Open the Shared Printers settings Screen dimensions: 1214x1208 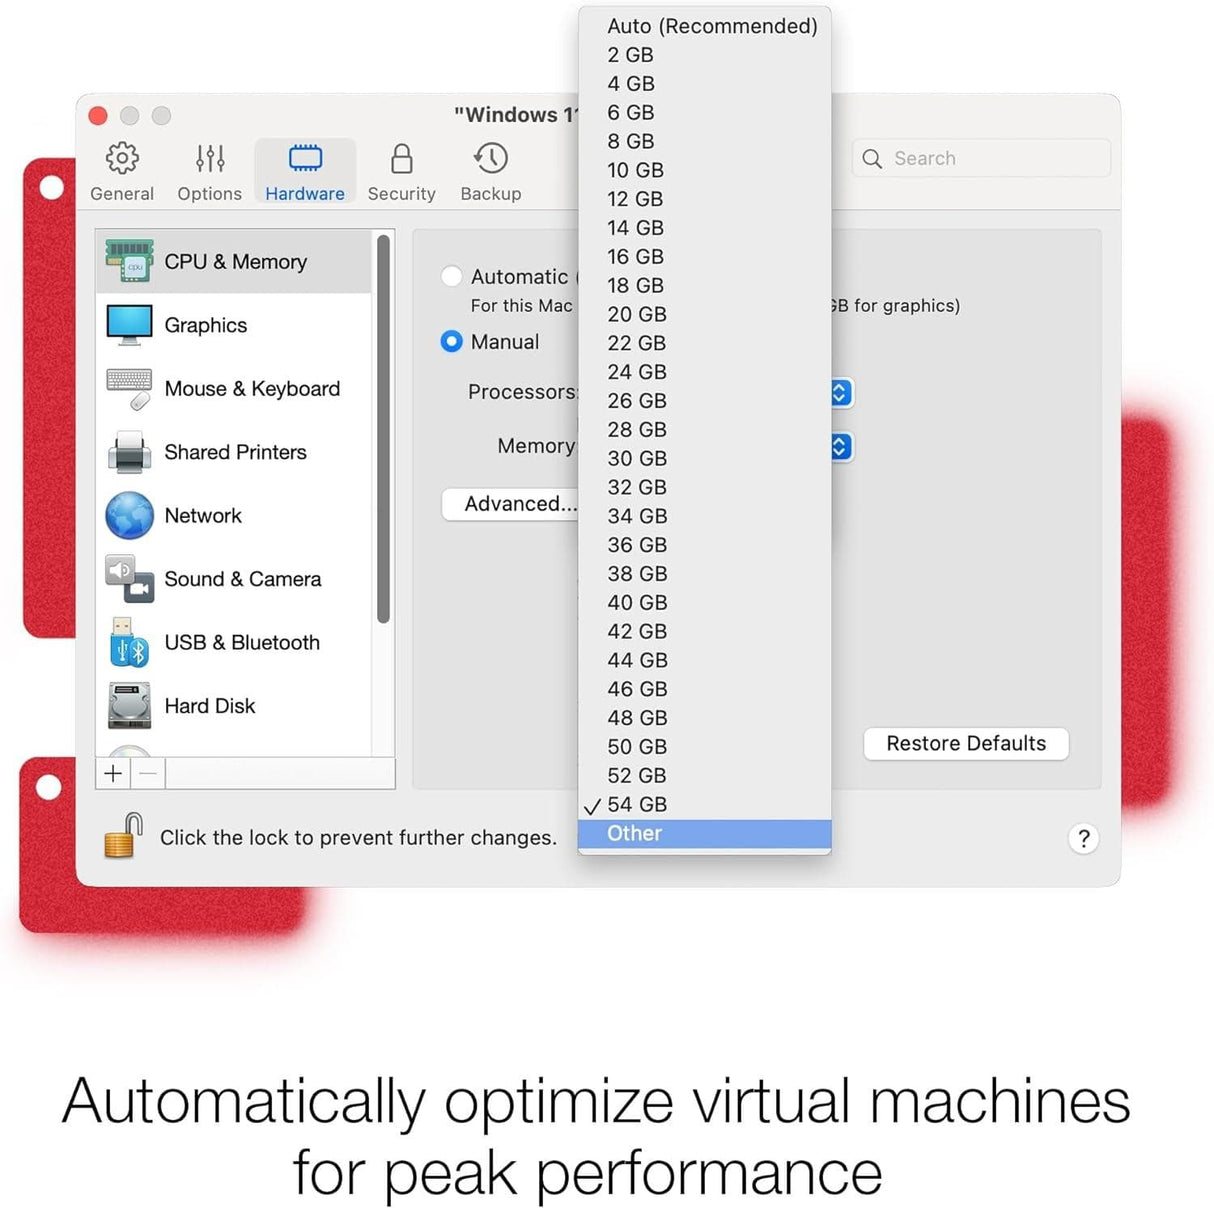[129, 452]
